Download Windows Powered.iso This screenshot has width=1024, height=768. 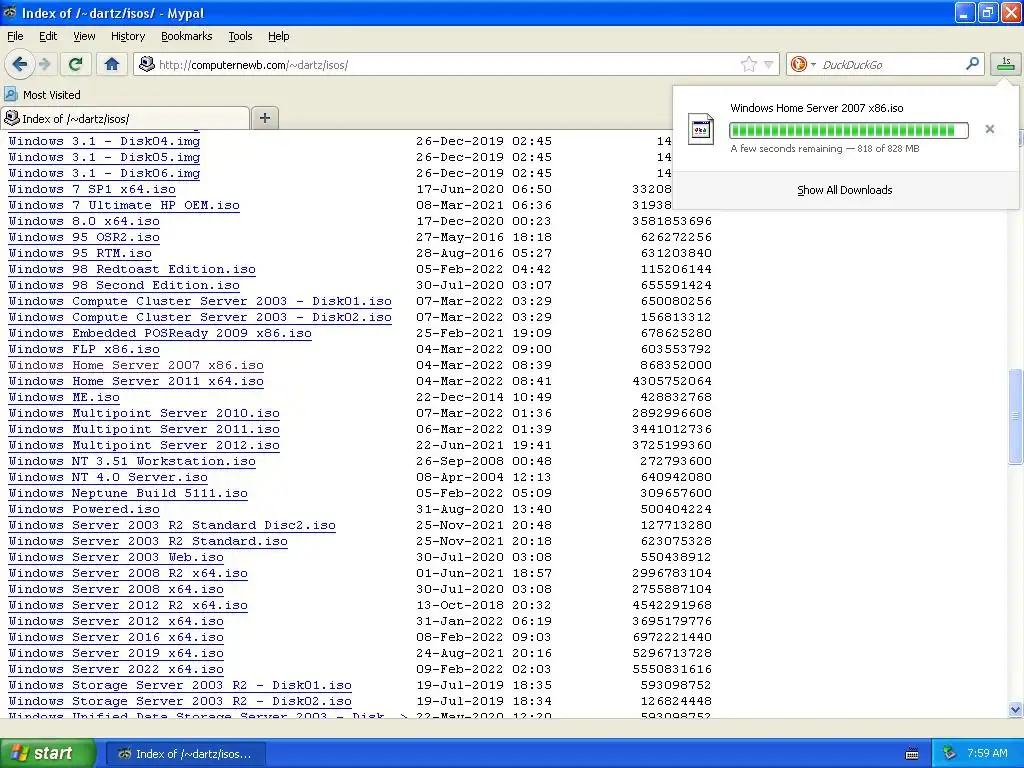pyautogui.click(x=84, y=509)
